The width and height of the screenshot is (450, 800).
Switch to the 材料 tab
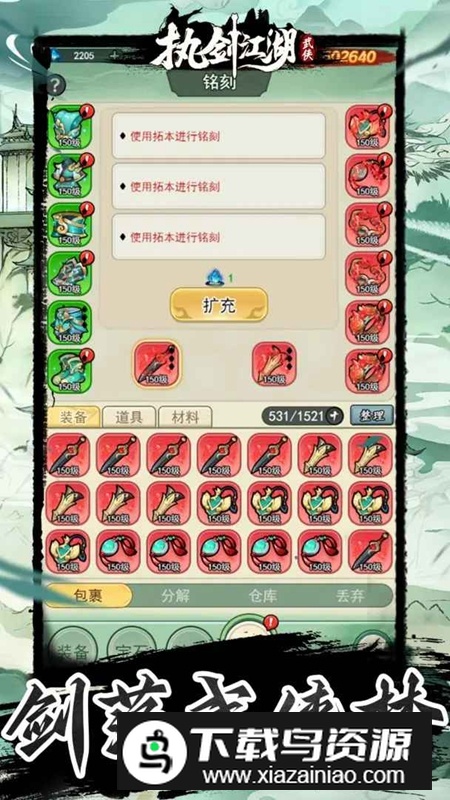tap(185, 418)
